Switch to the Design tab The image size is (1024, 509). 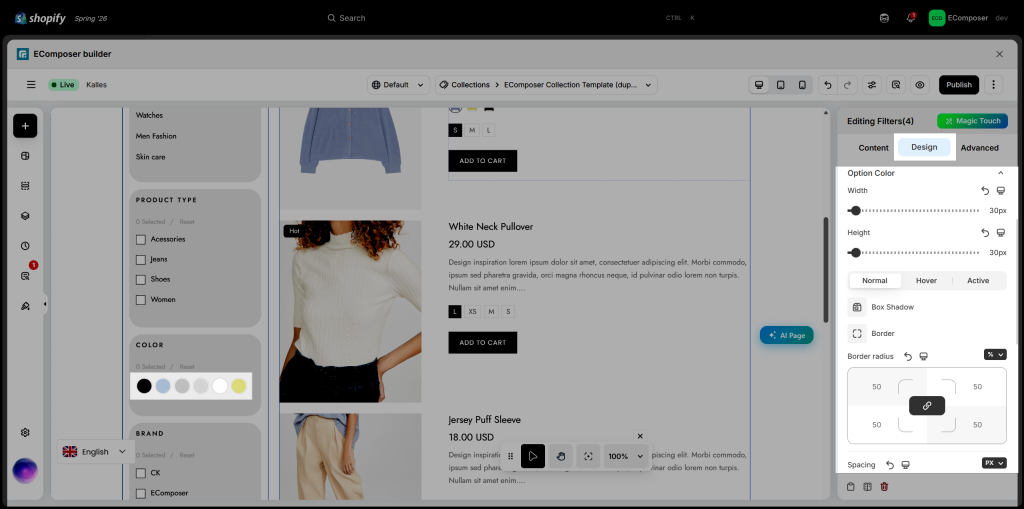[924, 147]
